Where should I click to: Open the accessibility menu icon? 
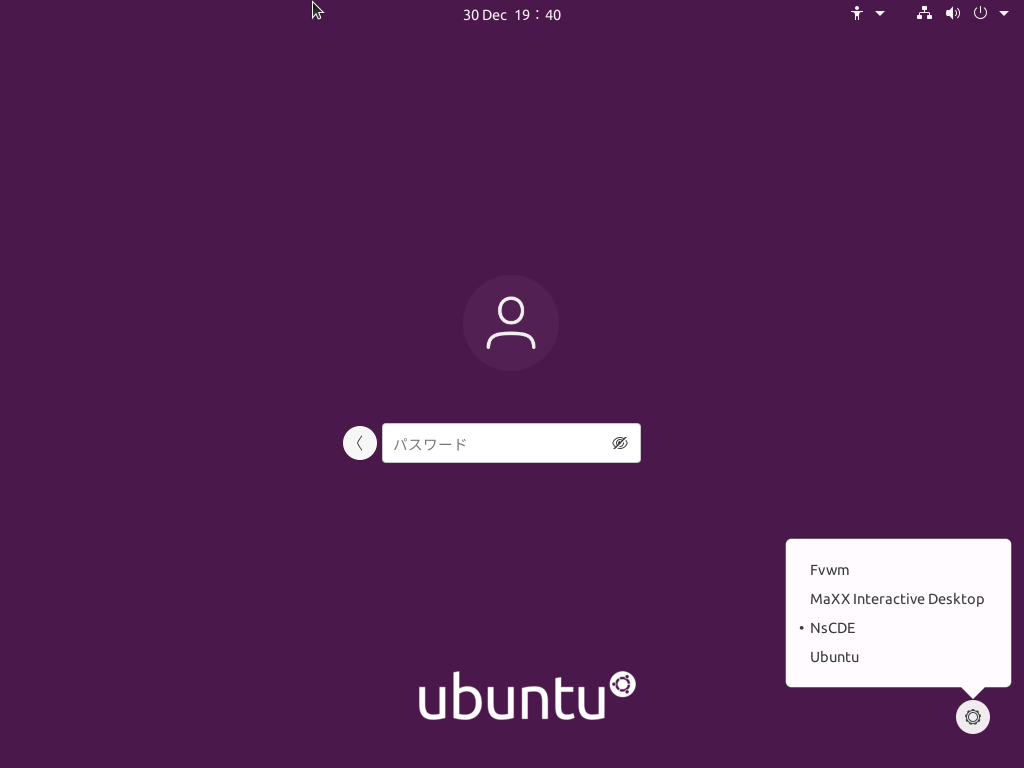pyautogui.click(x=857, y=13)
